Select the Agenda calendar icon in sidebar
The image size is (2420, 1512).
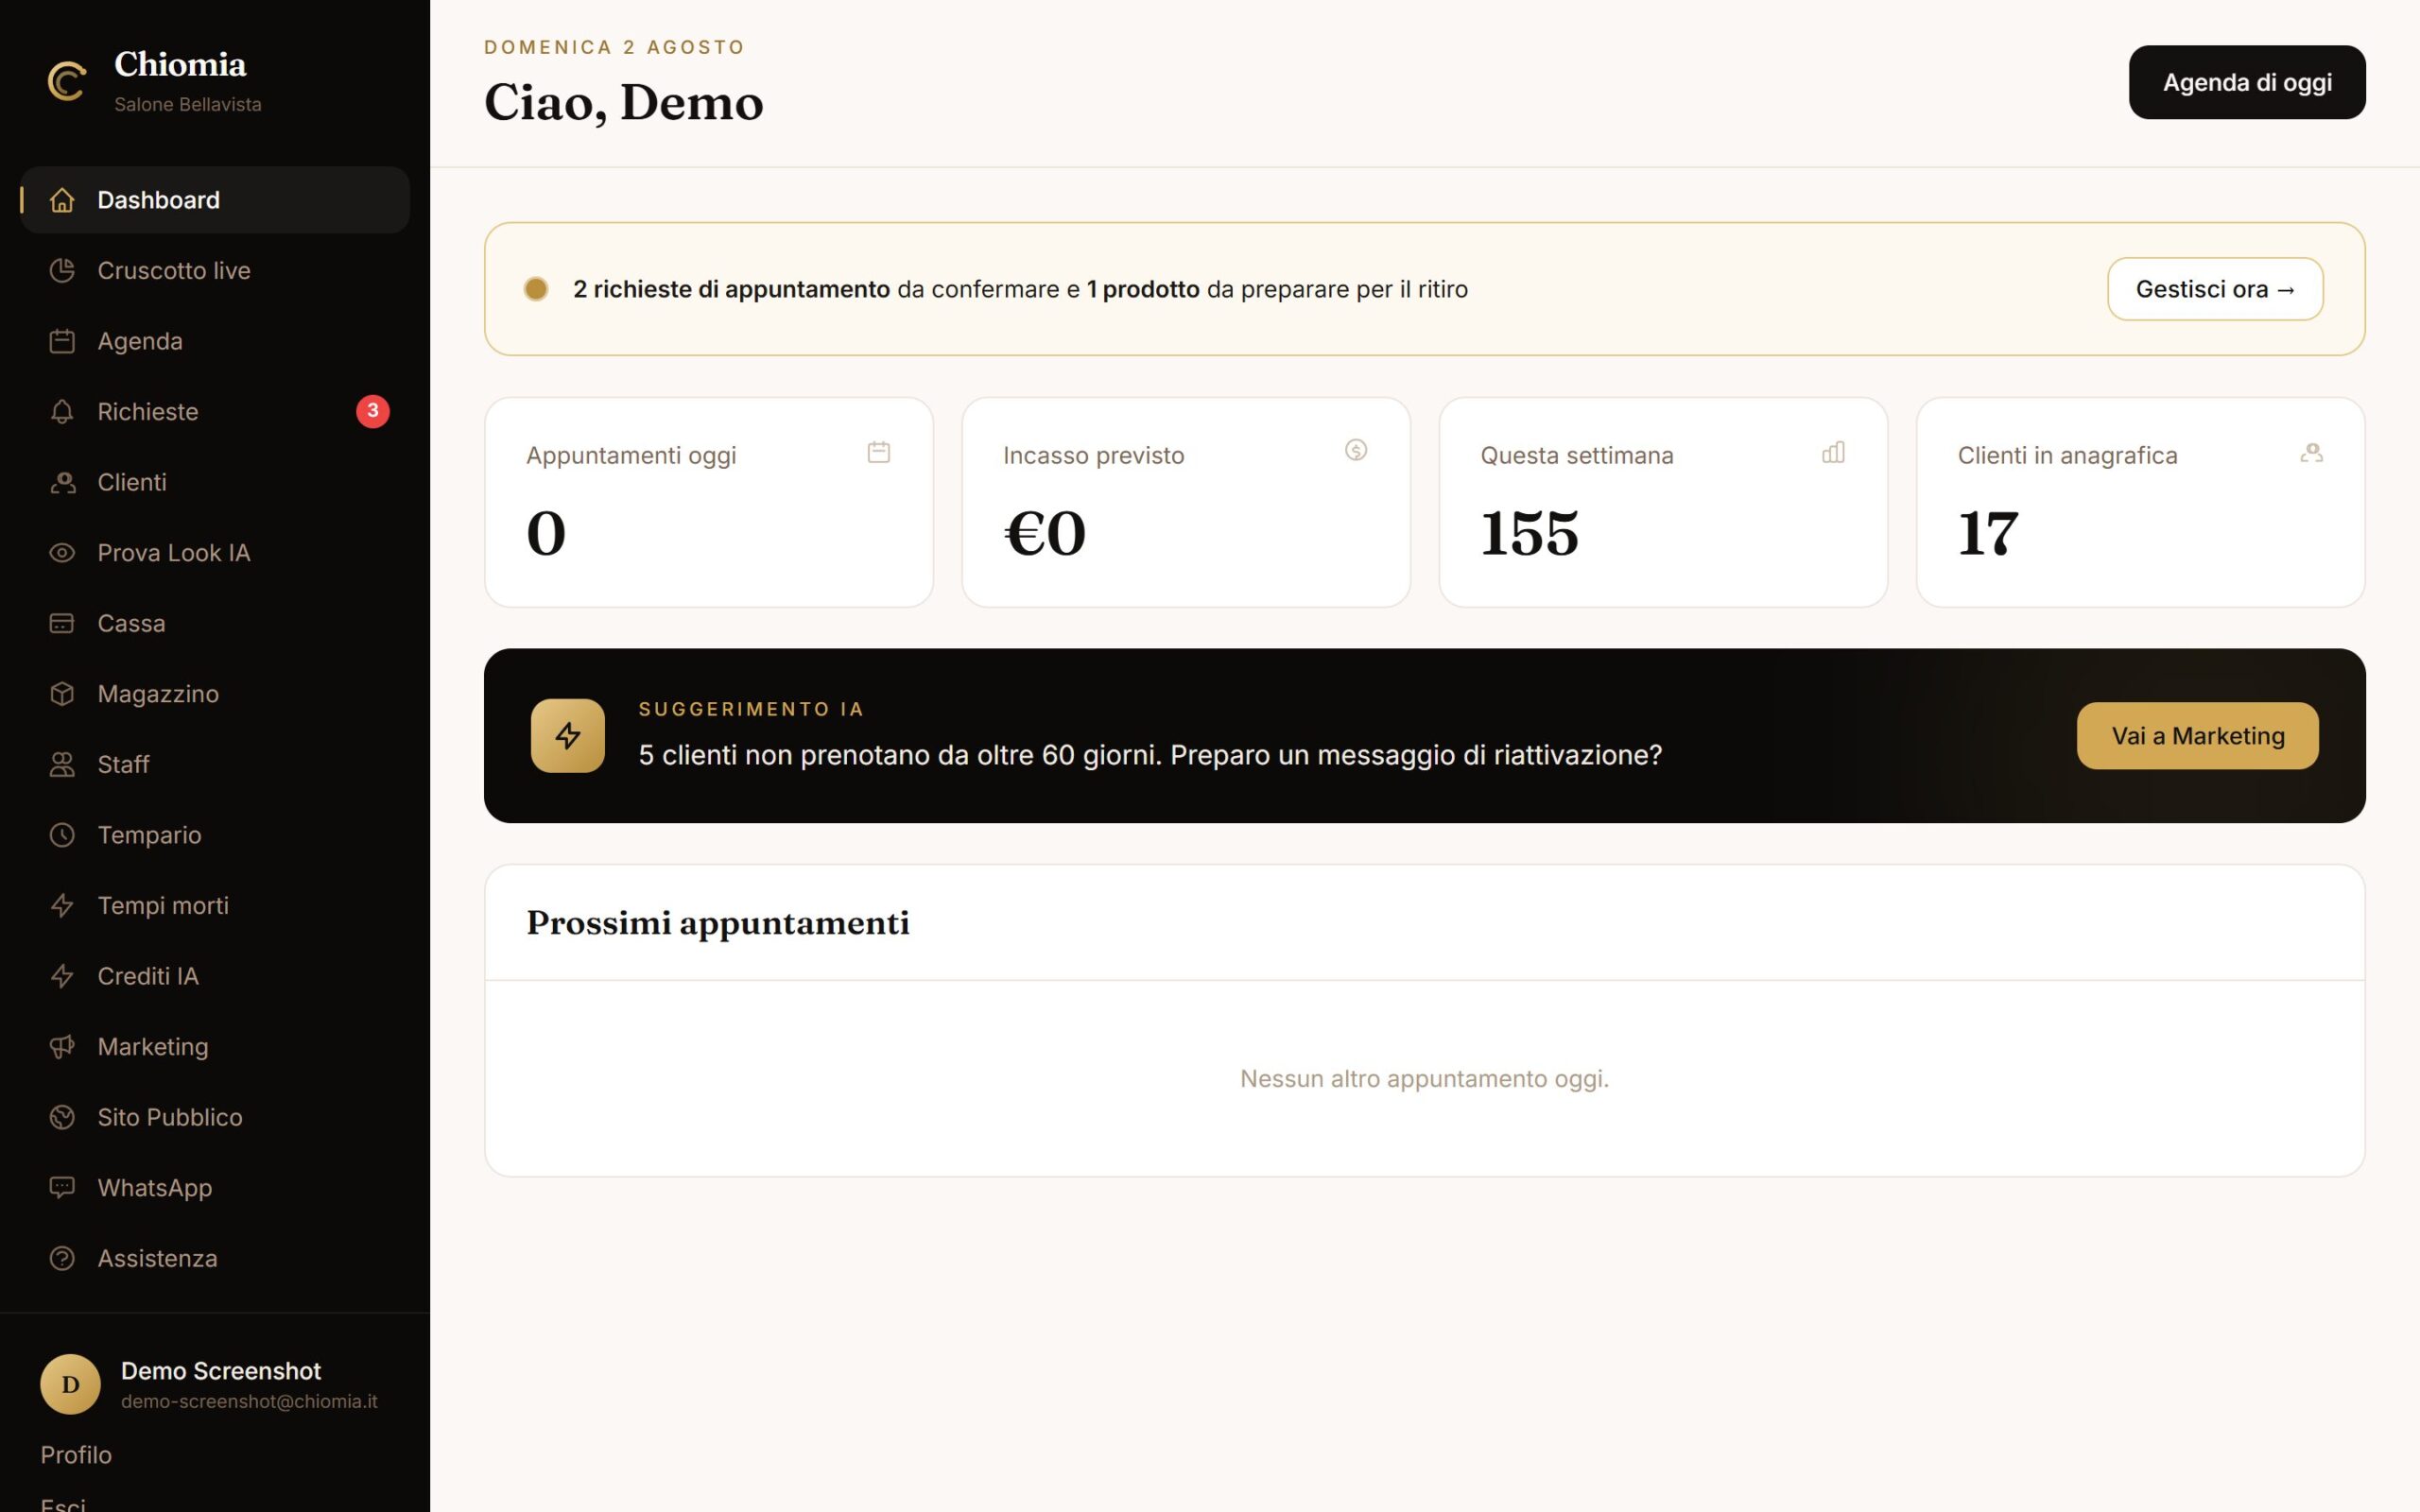[x=62, y=341]
